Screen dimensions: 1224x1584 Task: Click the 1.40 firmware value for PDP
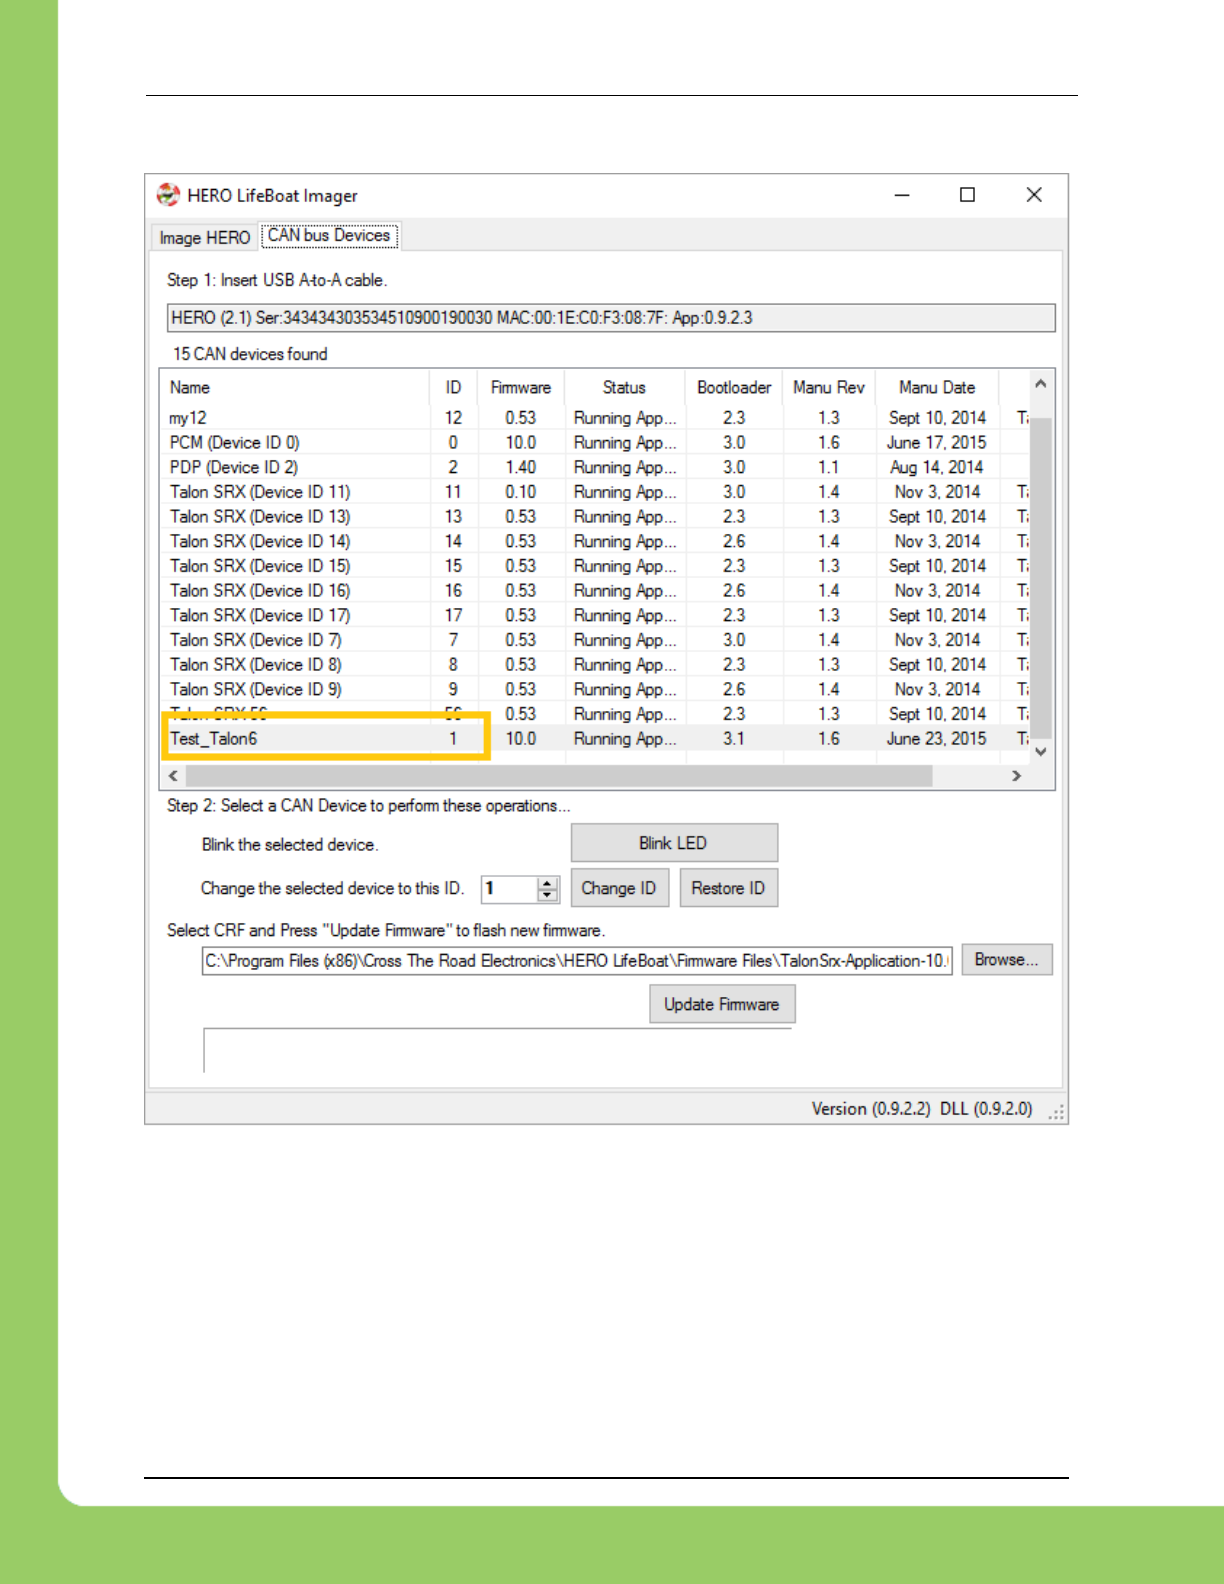point(521,467)
